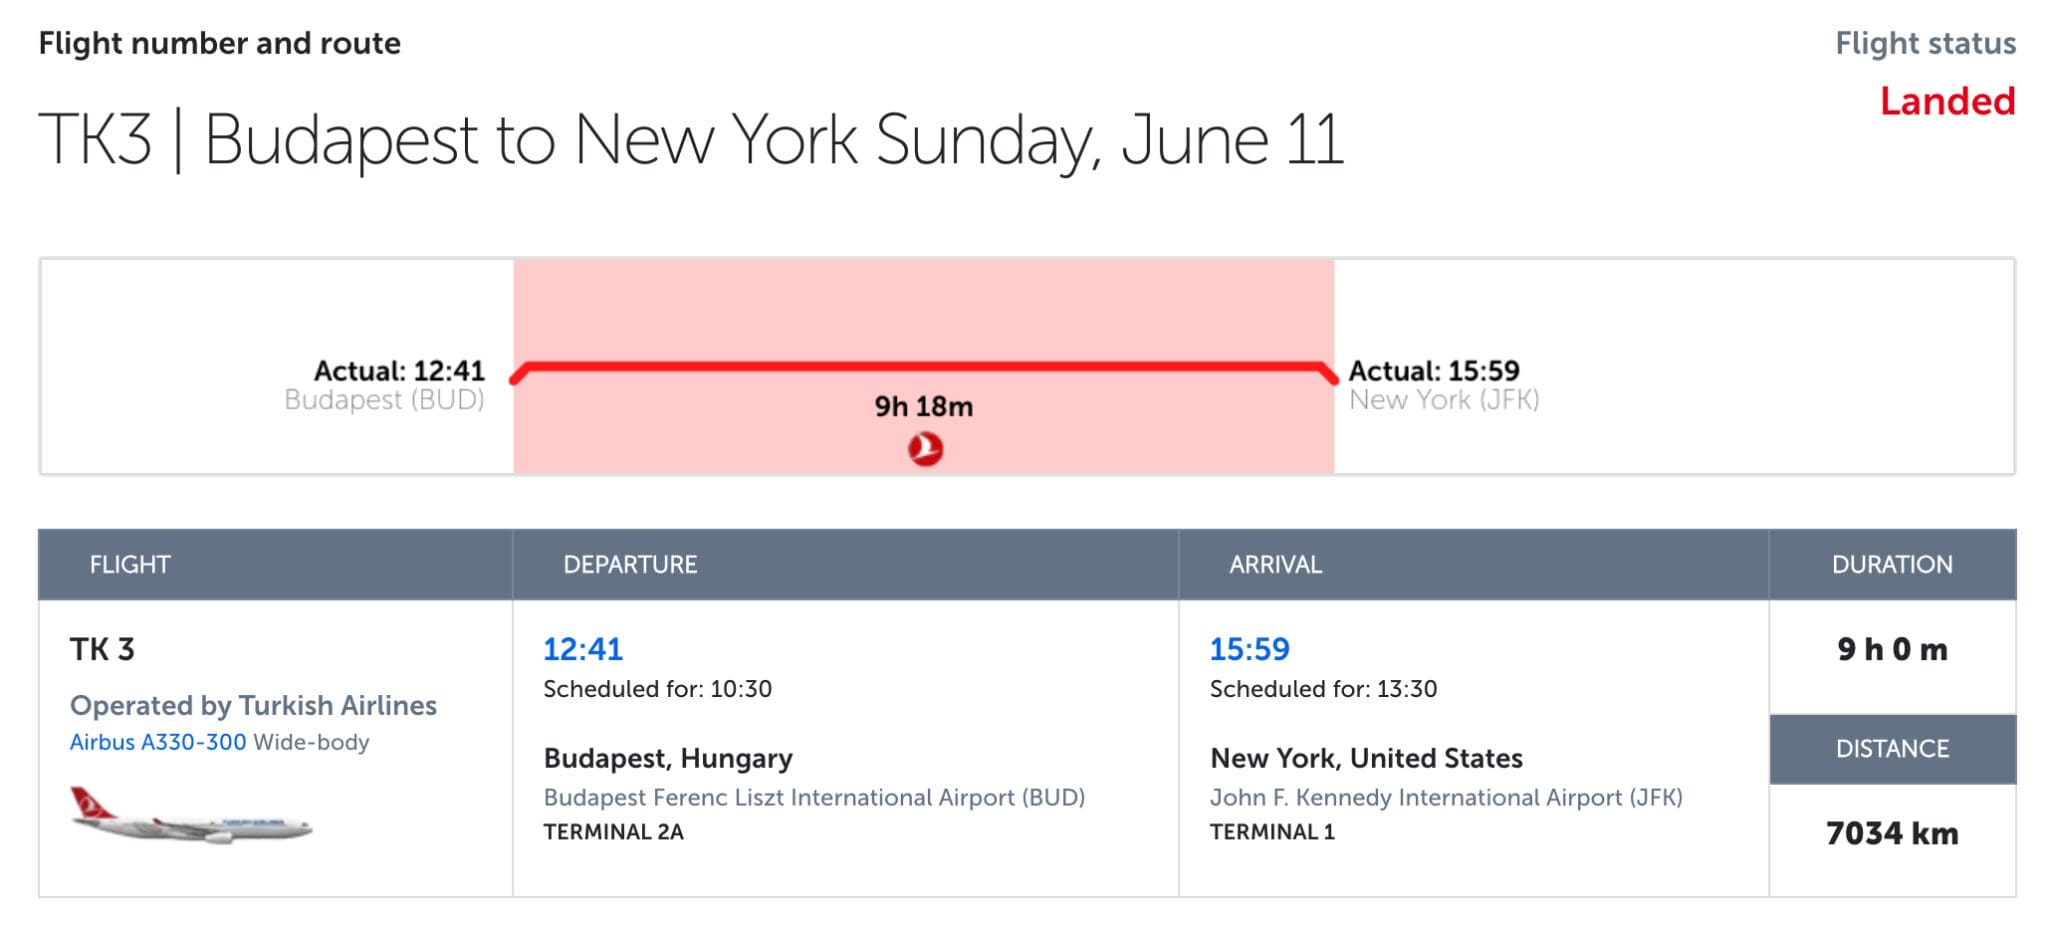The width and height of the screenshot is (2048, 925).
Task: Open Budapest Ferenc Liszt International Airport link
Action: (814, 797)
